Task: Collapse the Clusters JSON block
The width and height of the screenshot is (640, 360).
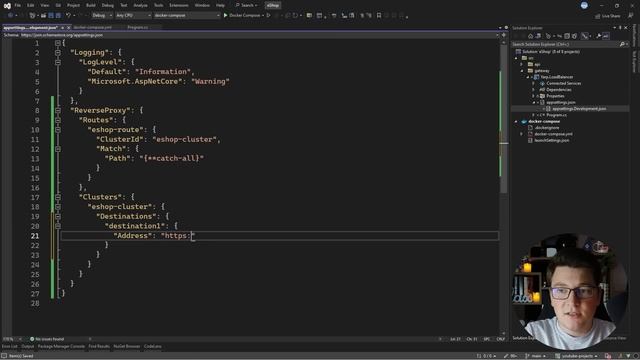Action: (x=58, y=197)
